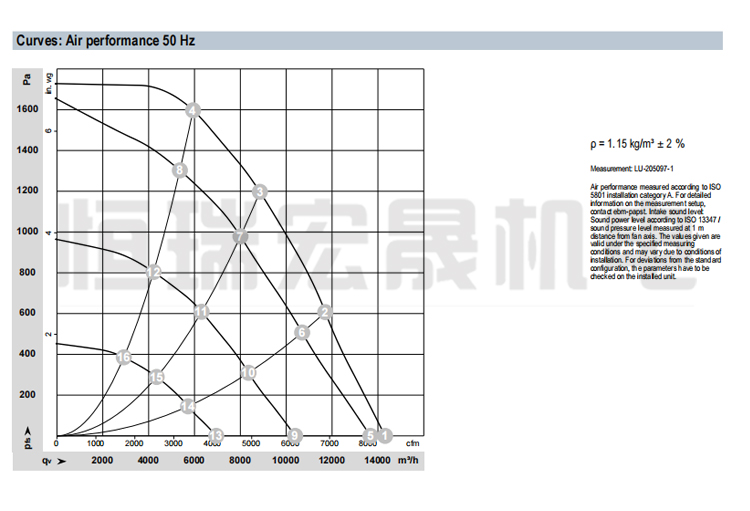Image resolution: width=750 pixels, height=511 pixels.
Task: Click data point marker 7
Action: [240, 237]
